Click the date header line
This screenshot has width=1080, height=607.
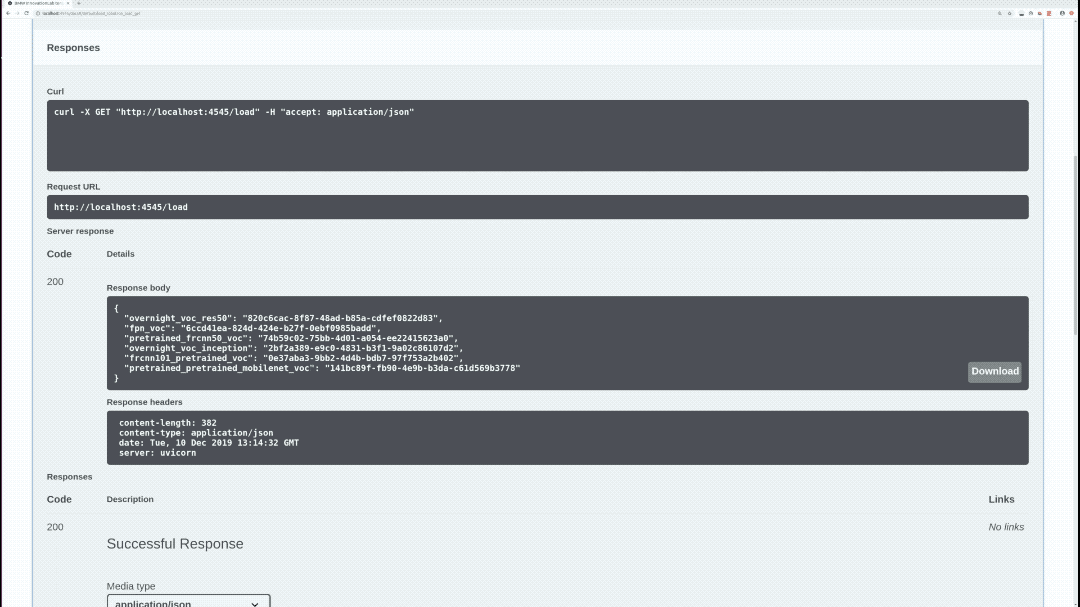point(209,443)
